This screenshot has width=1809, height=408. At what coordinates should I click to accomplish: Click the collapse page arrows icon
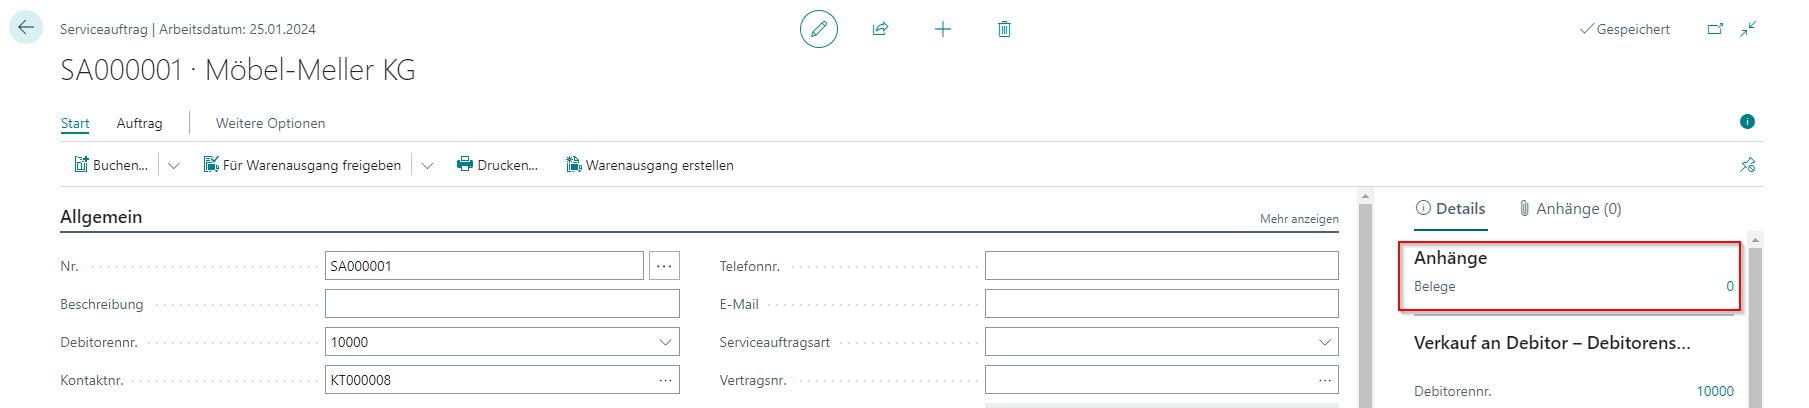(x=1748, y=29)
